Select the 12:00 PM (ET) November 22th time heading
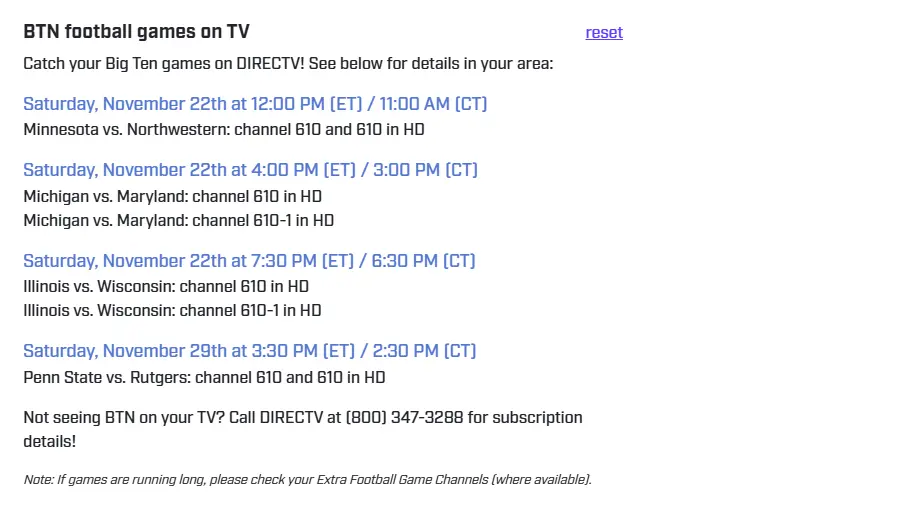913x512 pixels. (255, 104)
